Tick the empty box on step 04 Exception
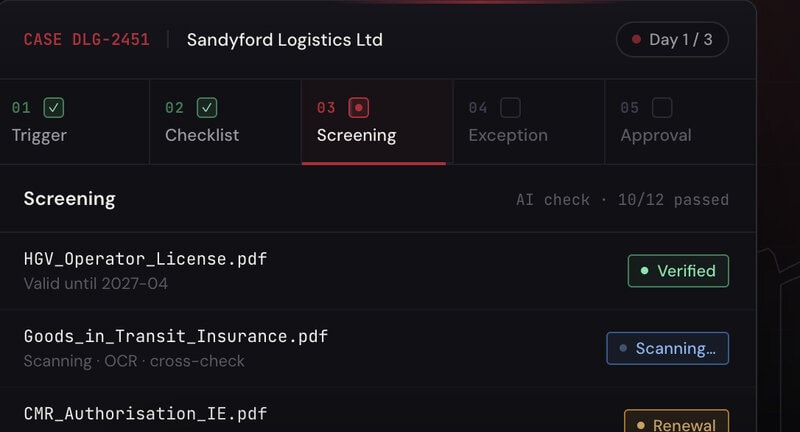 pyautogui.click(x=510, y=108)
